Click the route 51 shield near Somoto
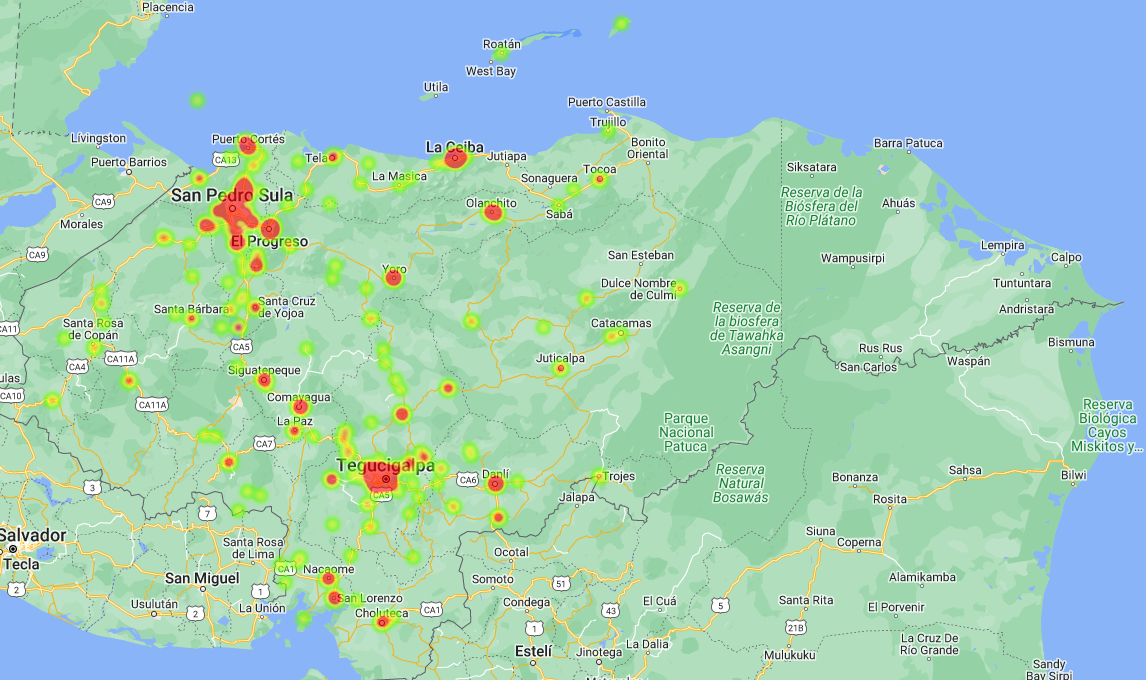 click(x=562, y=583)
